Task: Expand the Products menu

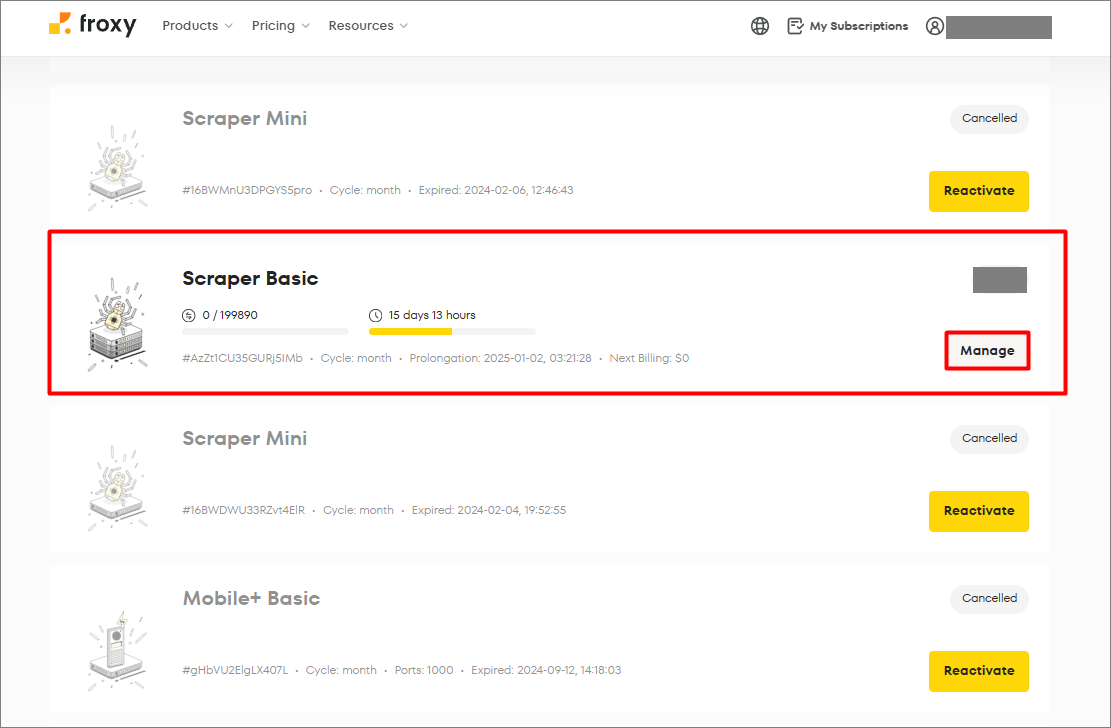Action: 197,26
